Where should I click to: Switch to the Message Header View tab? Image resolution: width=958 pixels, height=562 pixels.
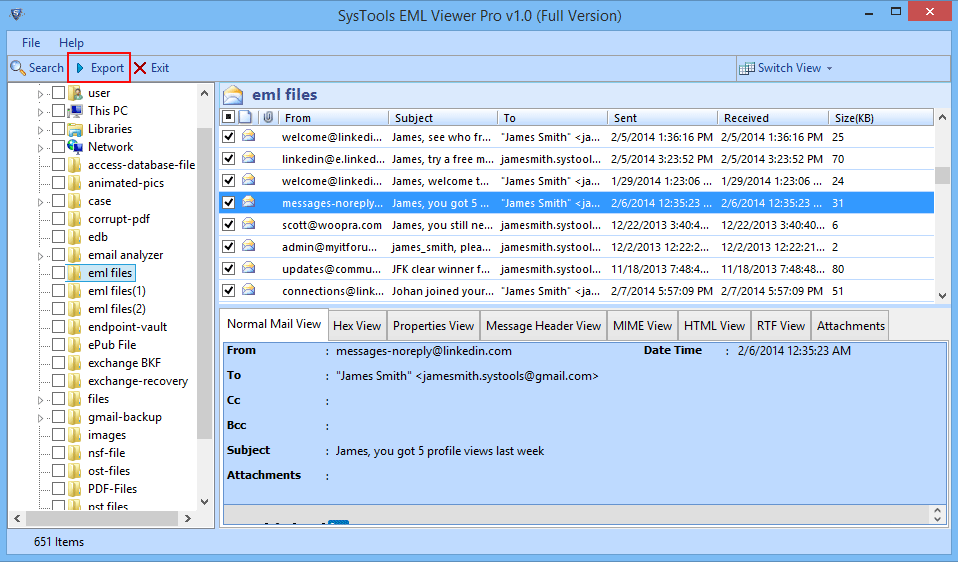543,326
